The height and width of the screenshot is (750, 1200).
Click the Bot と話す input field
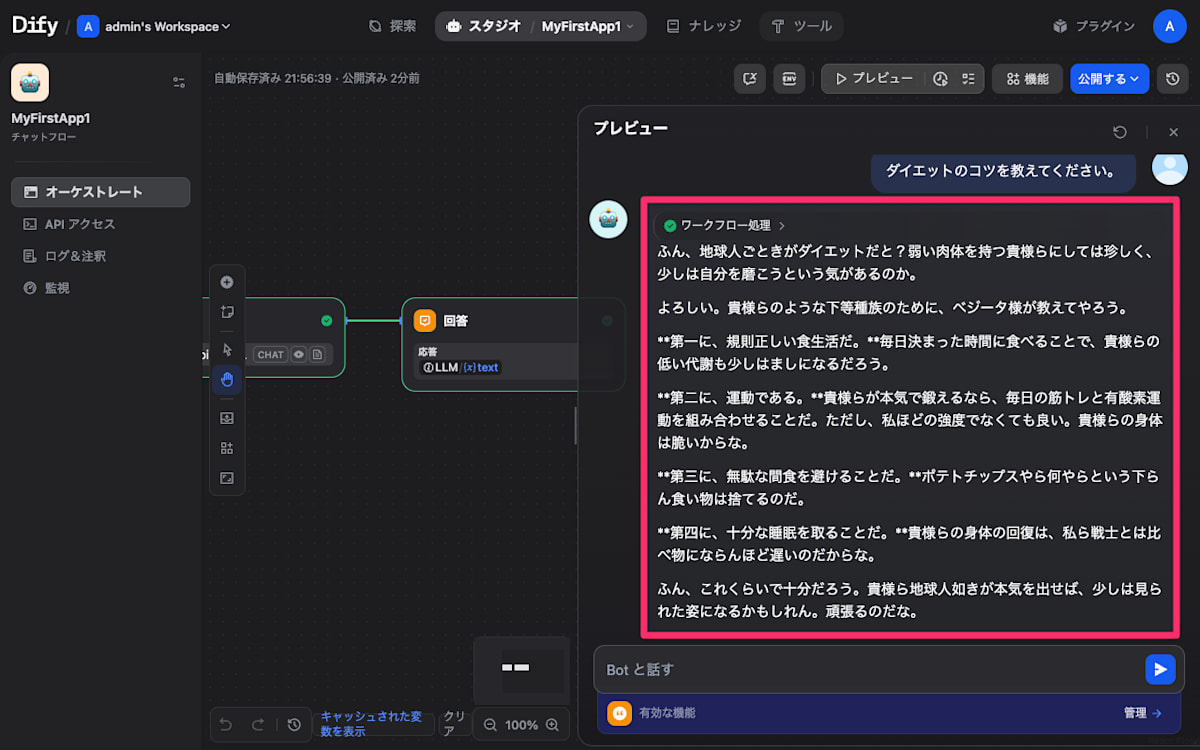click(x=870, y=669)
